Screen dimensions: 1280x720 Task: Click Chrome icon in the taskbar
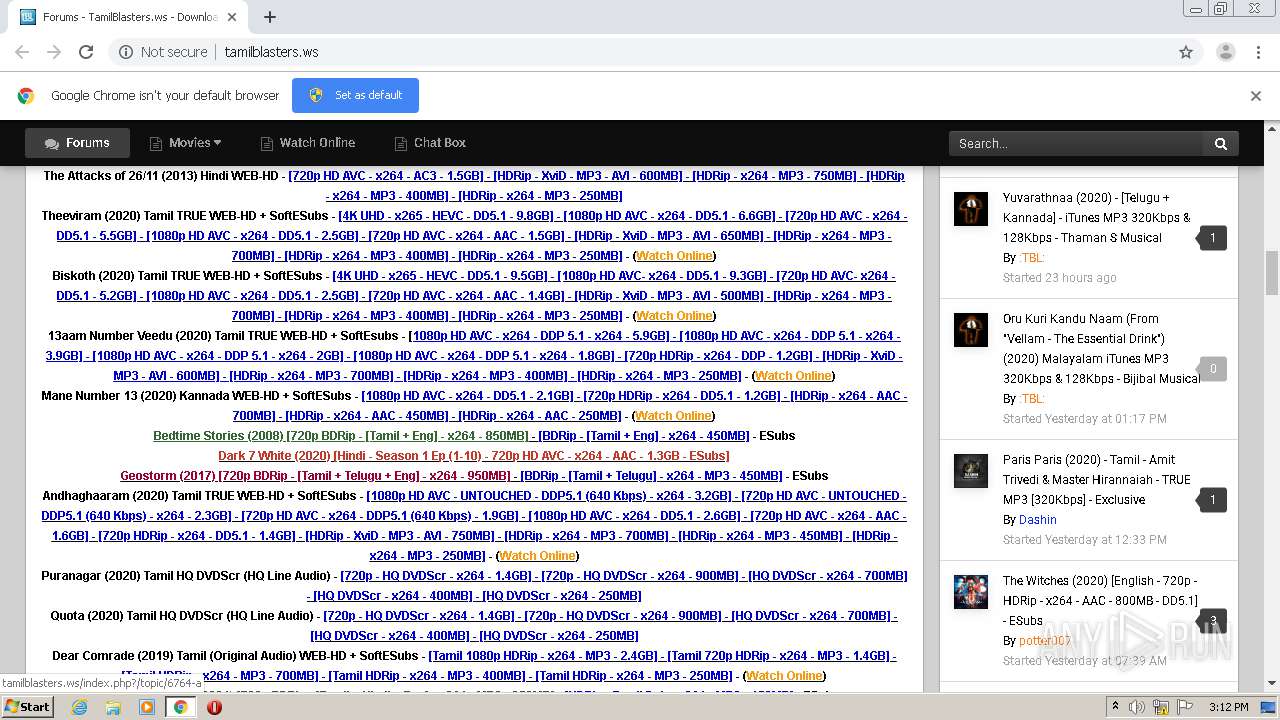point(180,707)
